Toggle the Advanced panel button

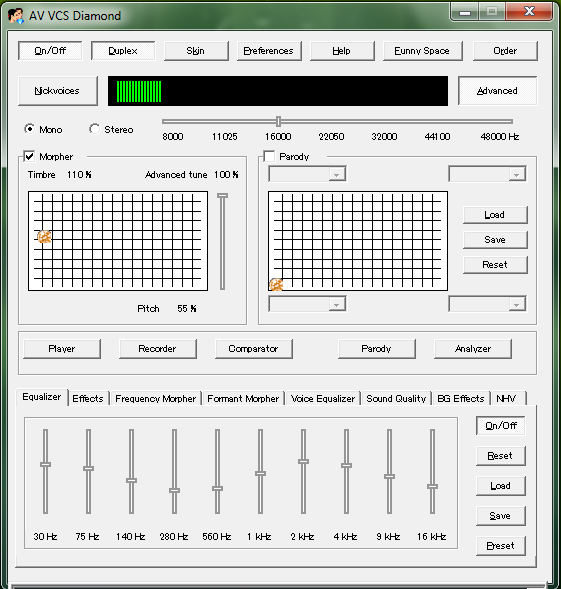click(x=497, y=91)
